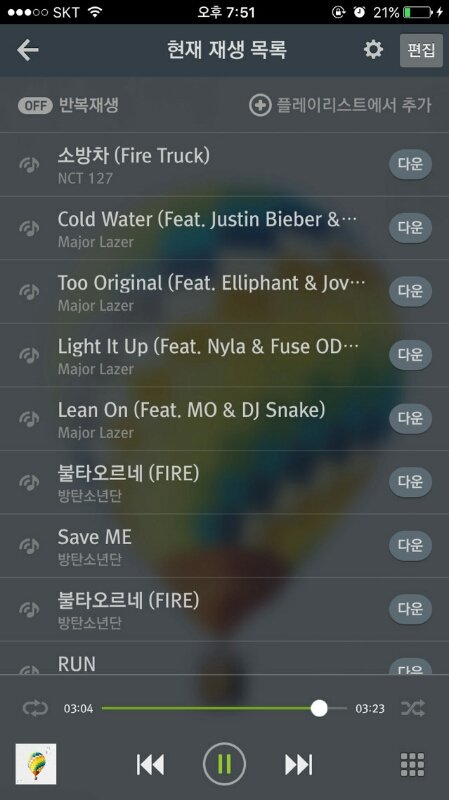Download Save ME with its 다운 button

(x=410, y=545)
